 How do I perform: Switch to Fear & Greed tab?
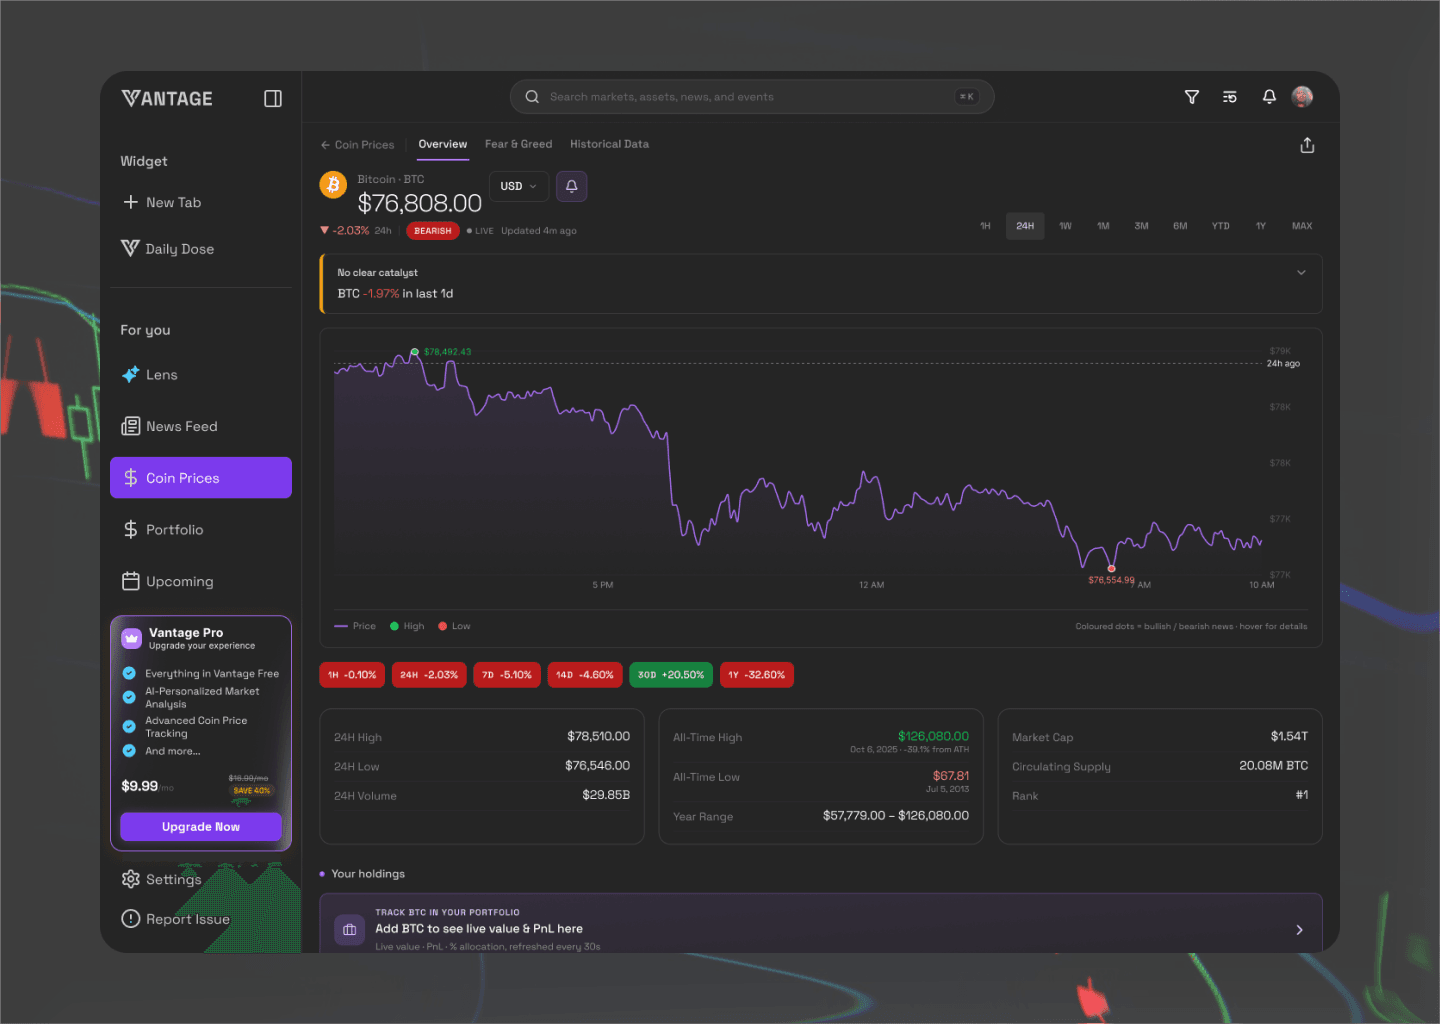point(518,145)
